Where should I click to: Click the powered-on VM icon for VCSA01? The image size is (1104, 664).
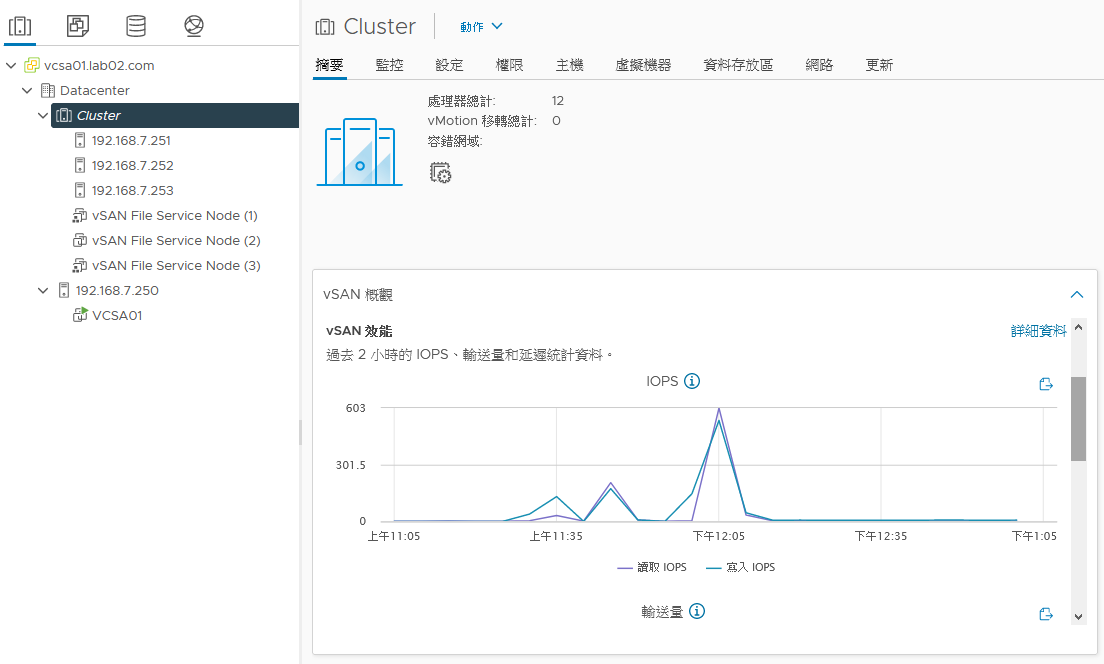[x=80, y=315]
